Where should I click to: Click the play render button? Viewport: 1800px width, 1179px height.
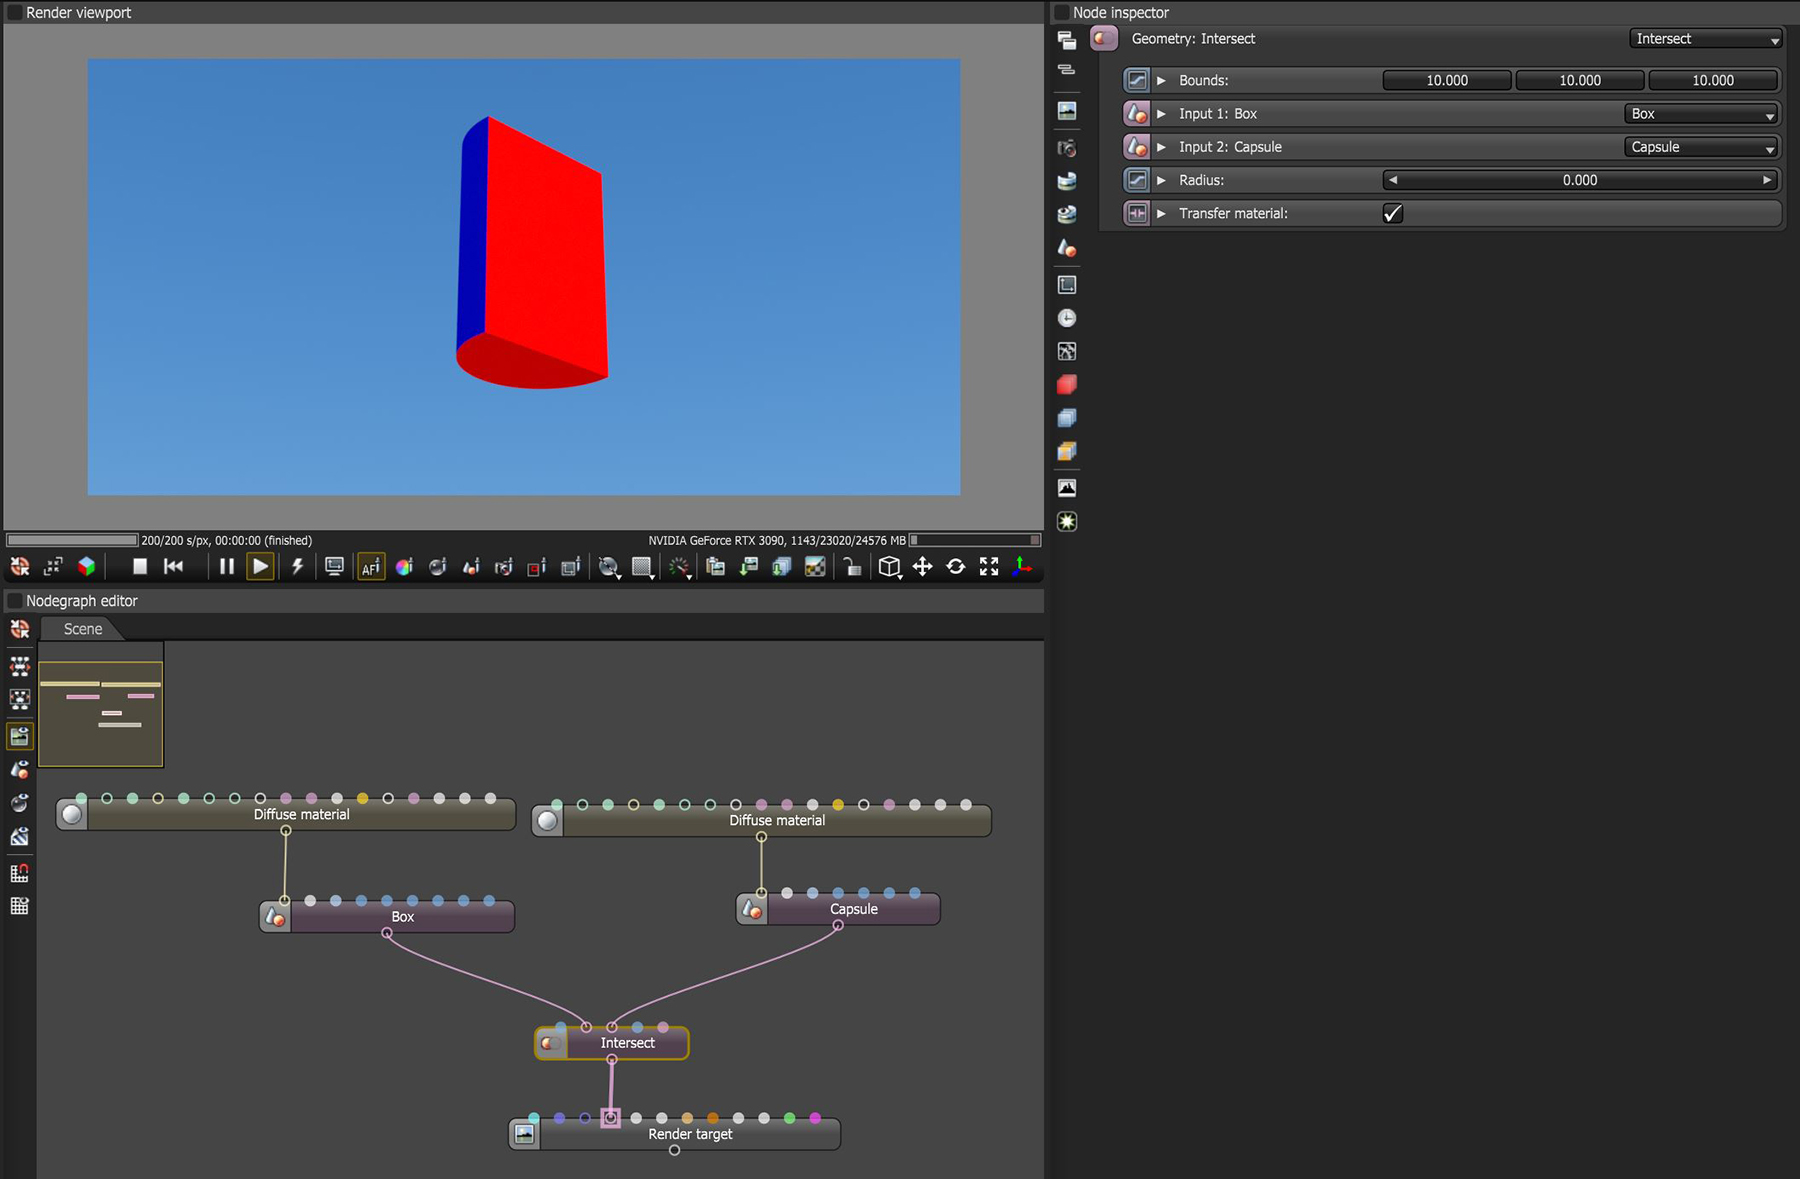(x=260, y=567)
